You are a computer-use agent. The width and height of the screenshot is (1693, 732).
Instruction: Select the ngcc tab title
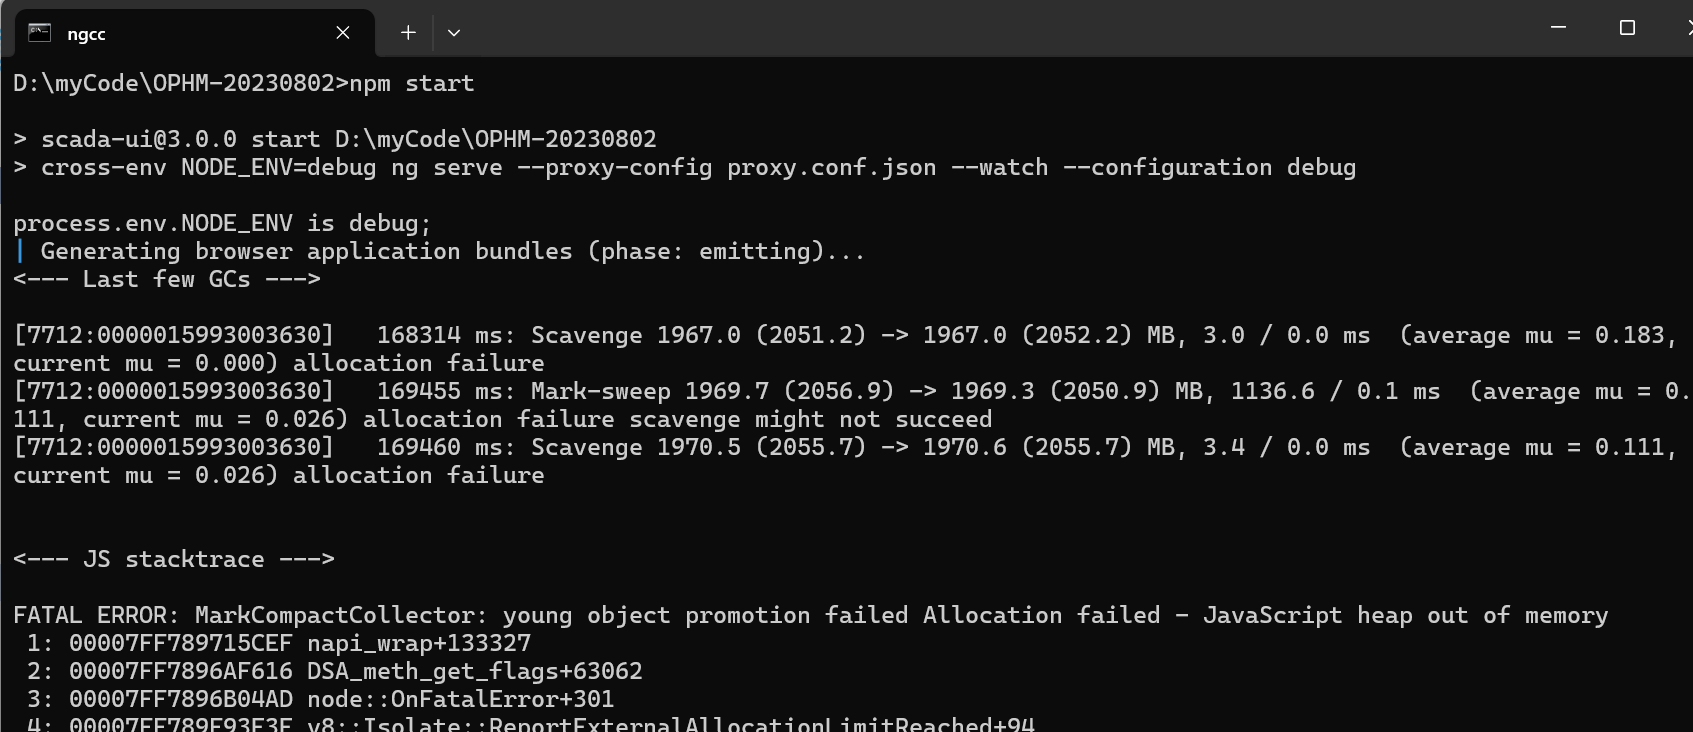[86, 34]
